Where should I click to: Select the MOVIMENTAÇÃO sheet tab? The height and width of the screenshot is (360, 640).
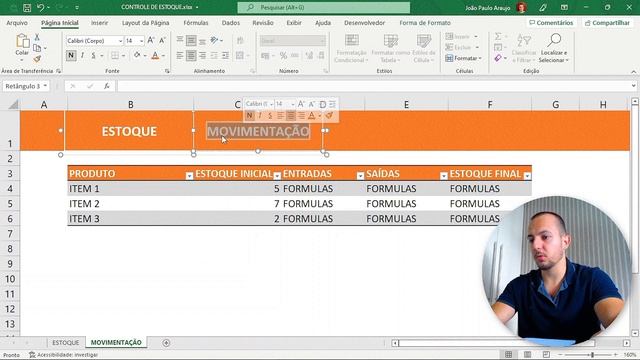click(116, 342)
